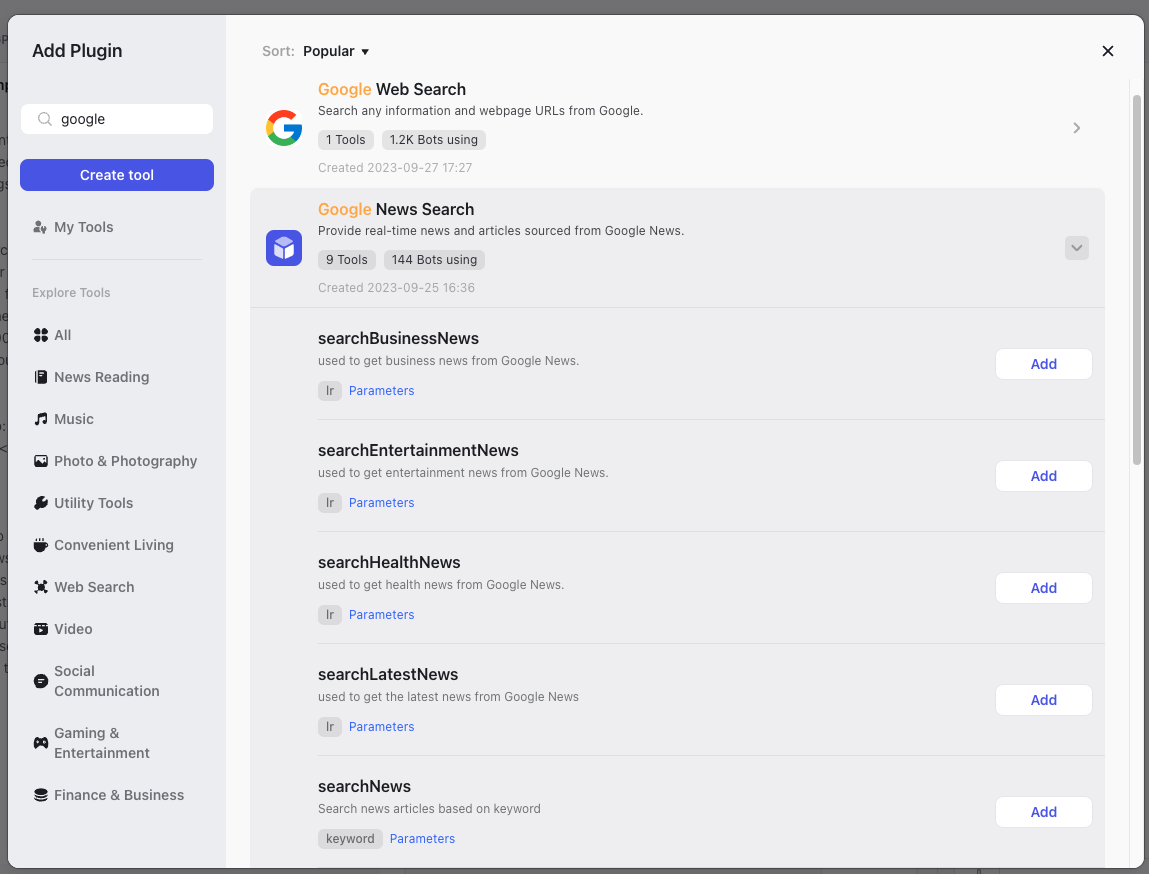Select the News Reading category icon

pyautogui.click(x=40, y=377)
